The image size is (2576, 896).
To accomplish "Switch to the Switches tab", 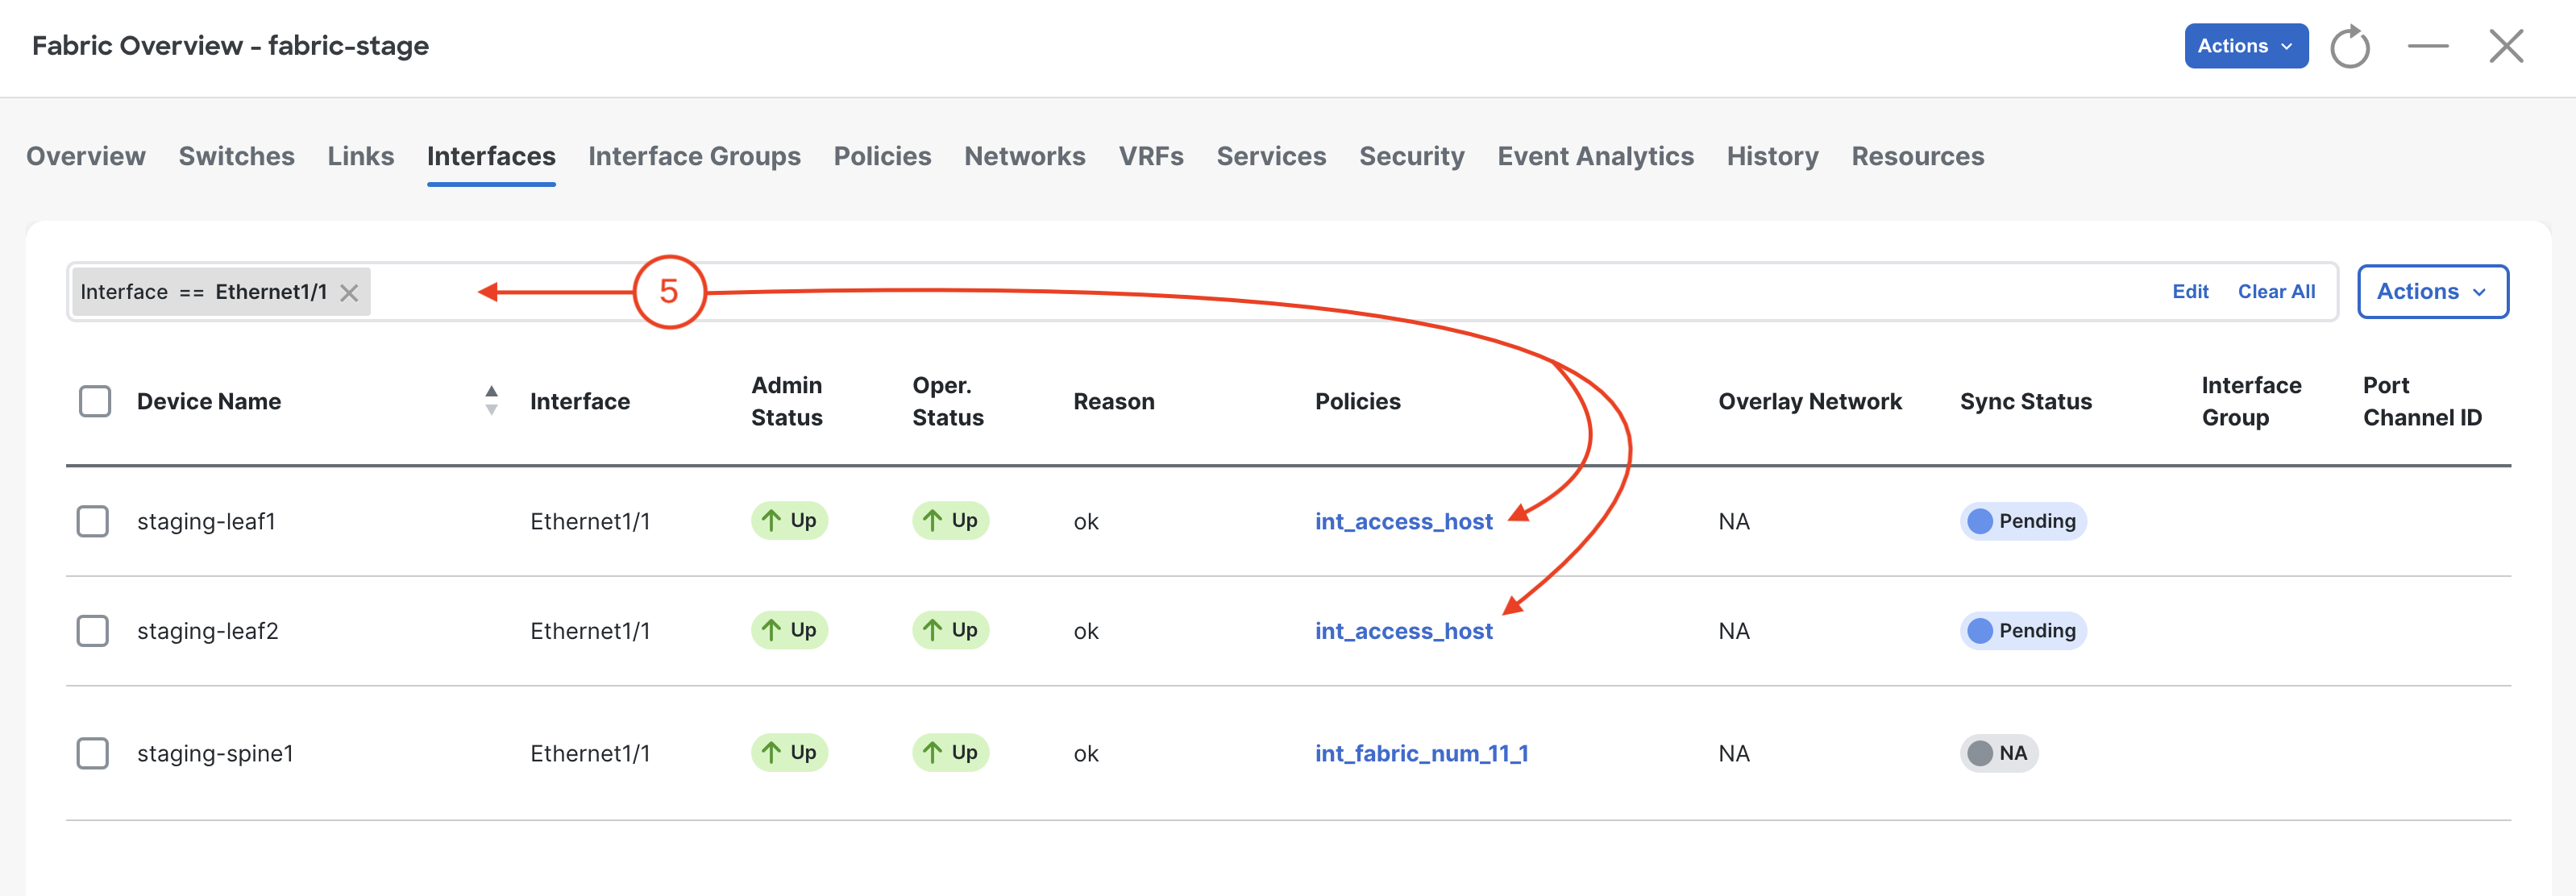I will pos(237,156).
